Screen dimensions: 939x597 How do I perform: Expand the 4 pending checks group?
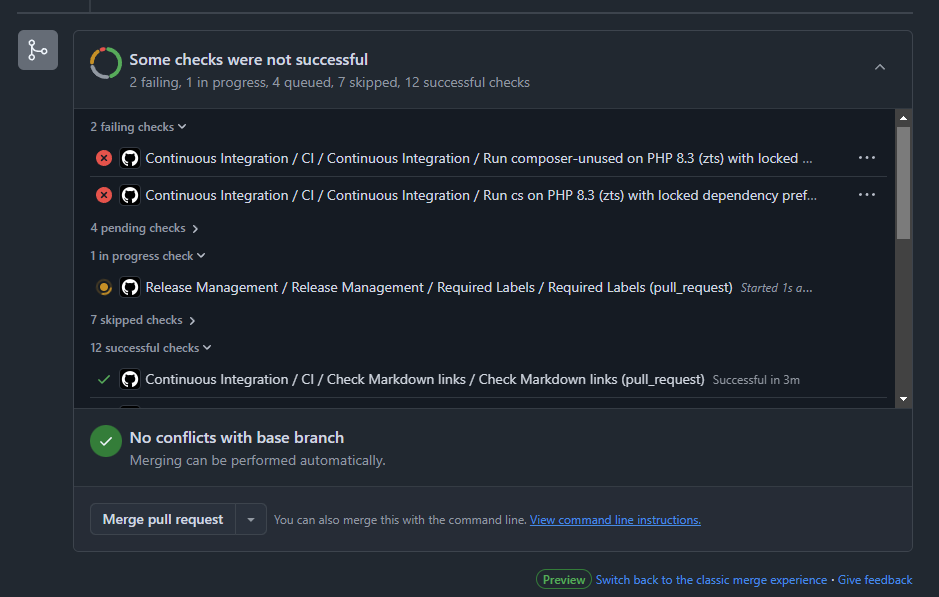(144, 228)
